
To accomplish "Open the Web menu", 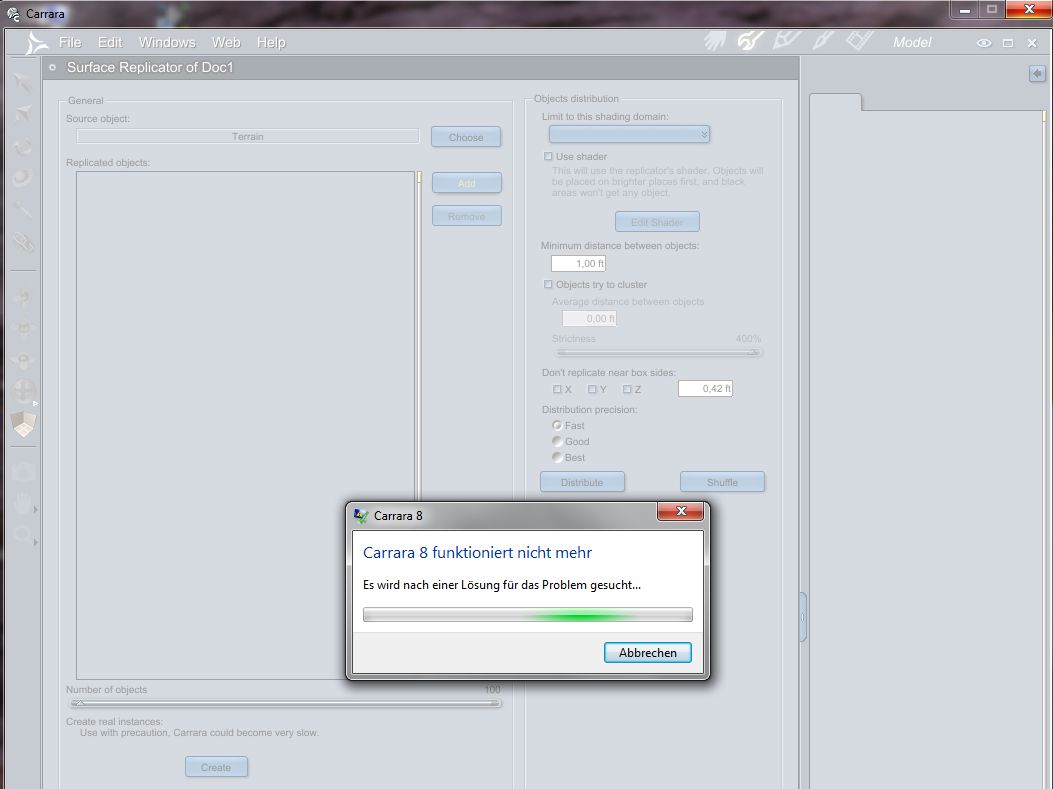I will coord(226,42).
